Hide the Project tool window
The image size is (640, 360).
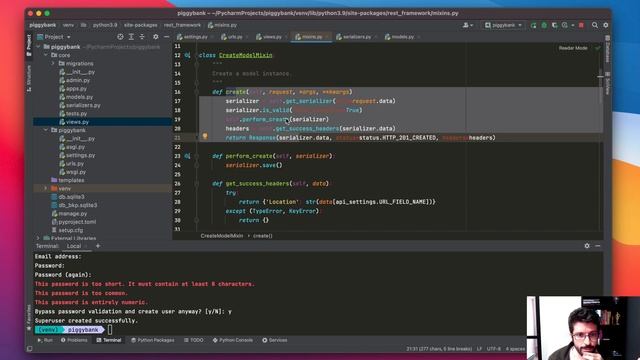coord(167,37)
